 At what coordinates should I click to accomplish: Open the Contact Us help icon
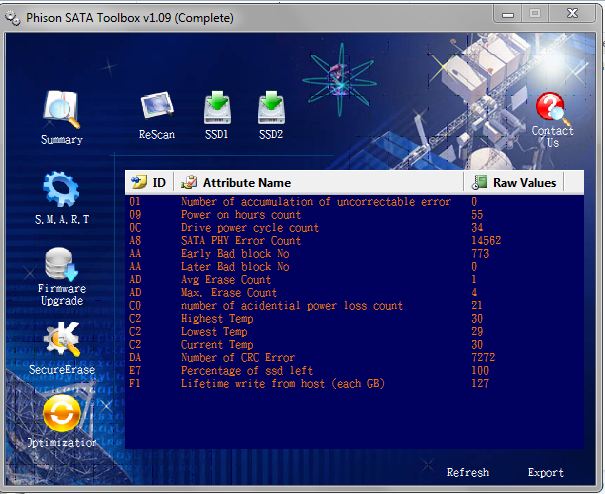(552, 108)
